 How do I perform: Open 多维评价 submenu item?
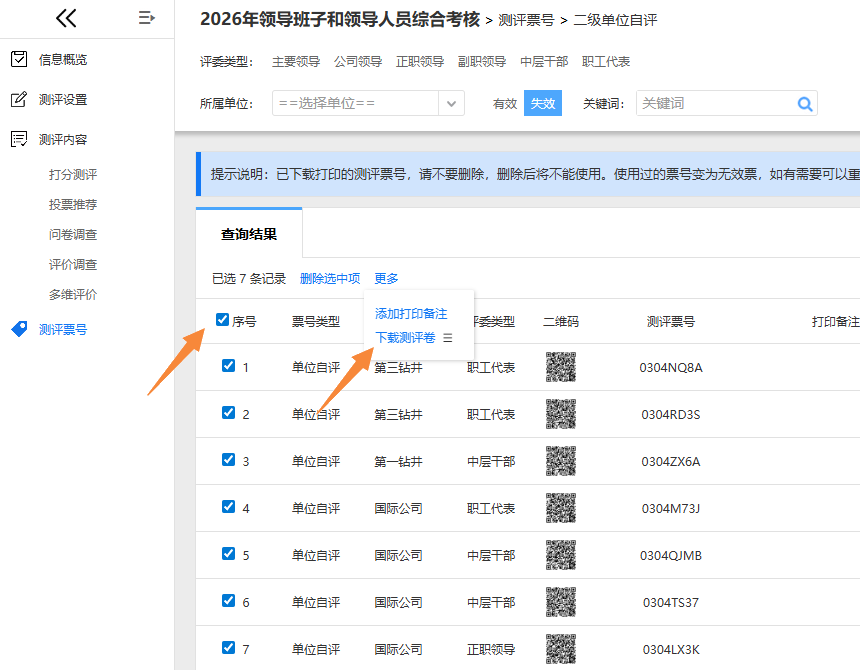[73, 294]
